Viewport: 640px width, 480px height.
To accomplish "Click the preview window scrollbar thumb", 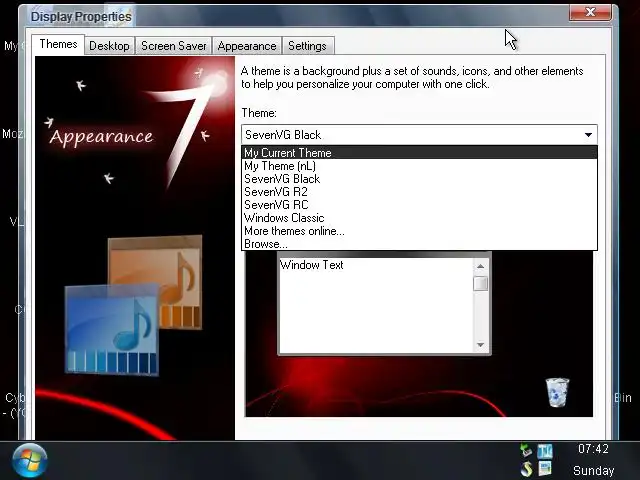I will [480, 283].
